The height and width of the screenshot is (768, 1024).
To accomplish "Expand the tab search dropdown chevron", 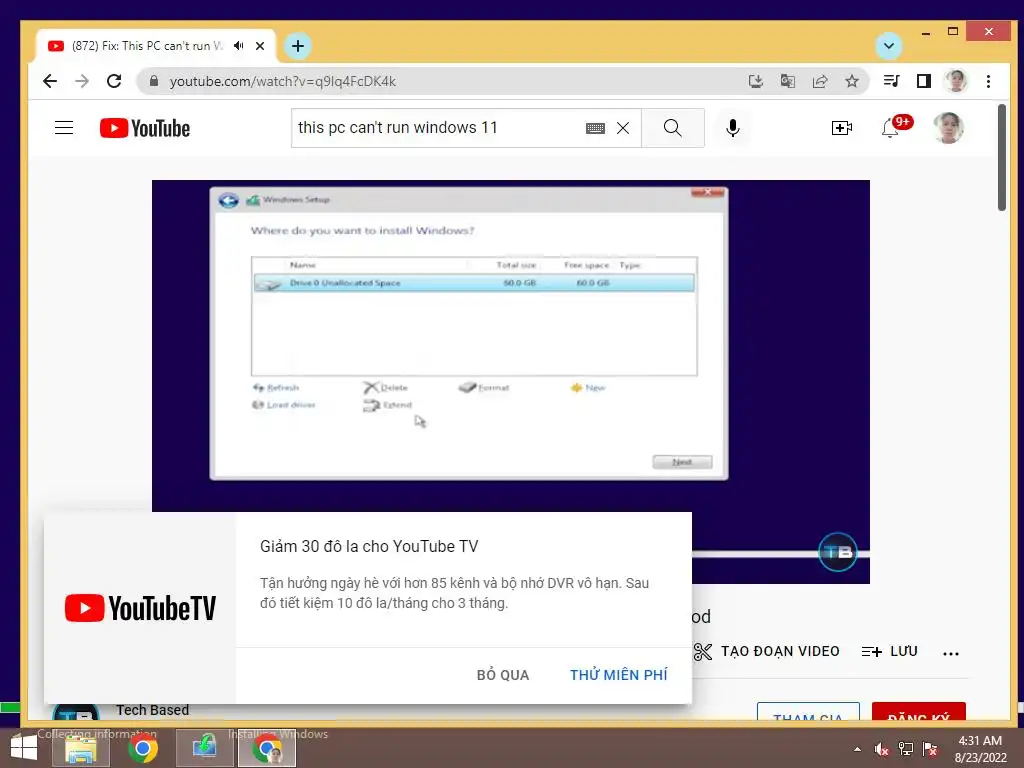I will click(889, 46).
